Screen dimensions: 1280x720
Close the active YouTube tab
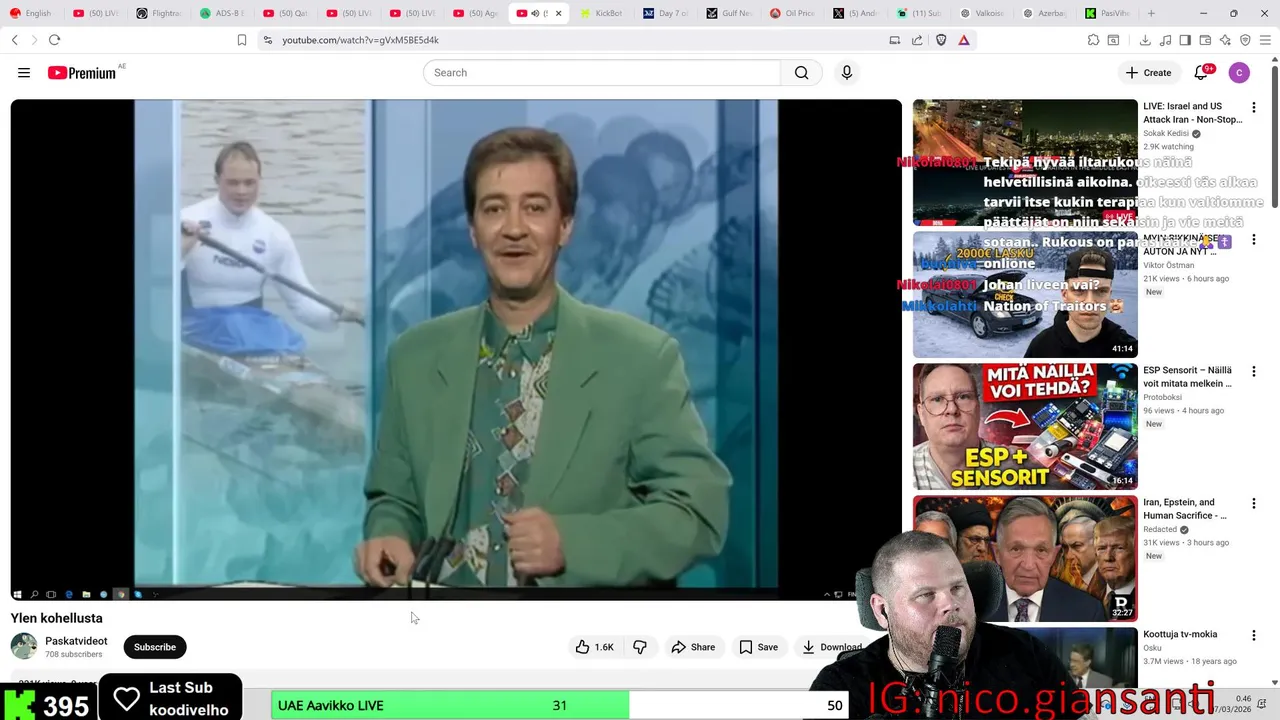558,13
